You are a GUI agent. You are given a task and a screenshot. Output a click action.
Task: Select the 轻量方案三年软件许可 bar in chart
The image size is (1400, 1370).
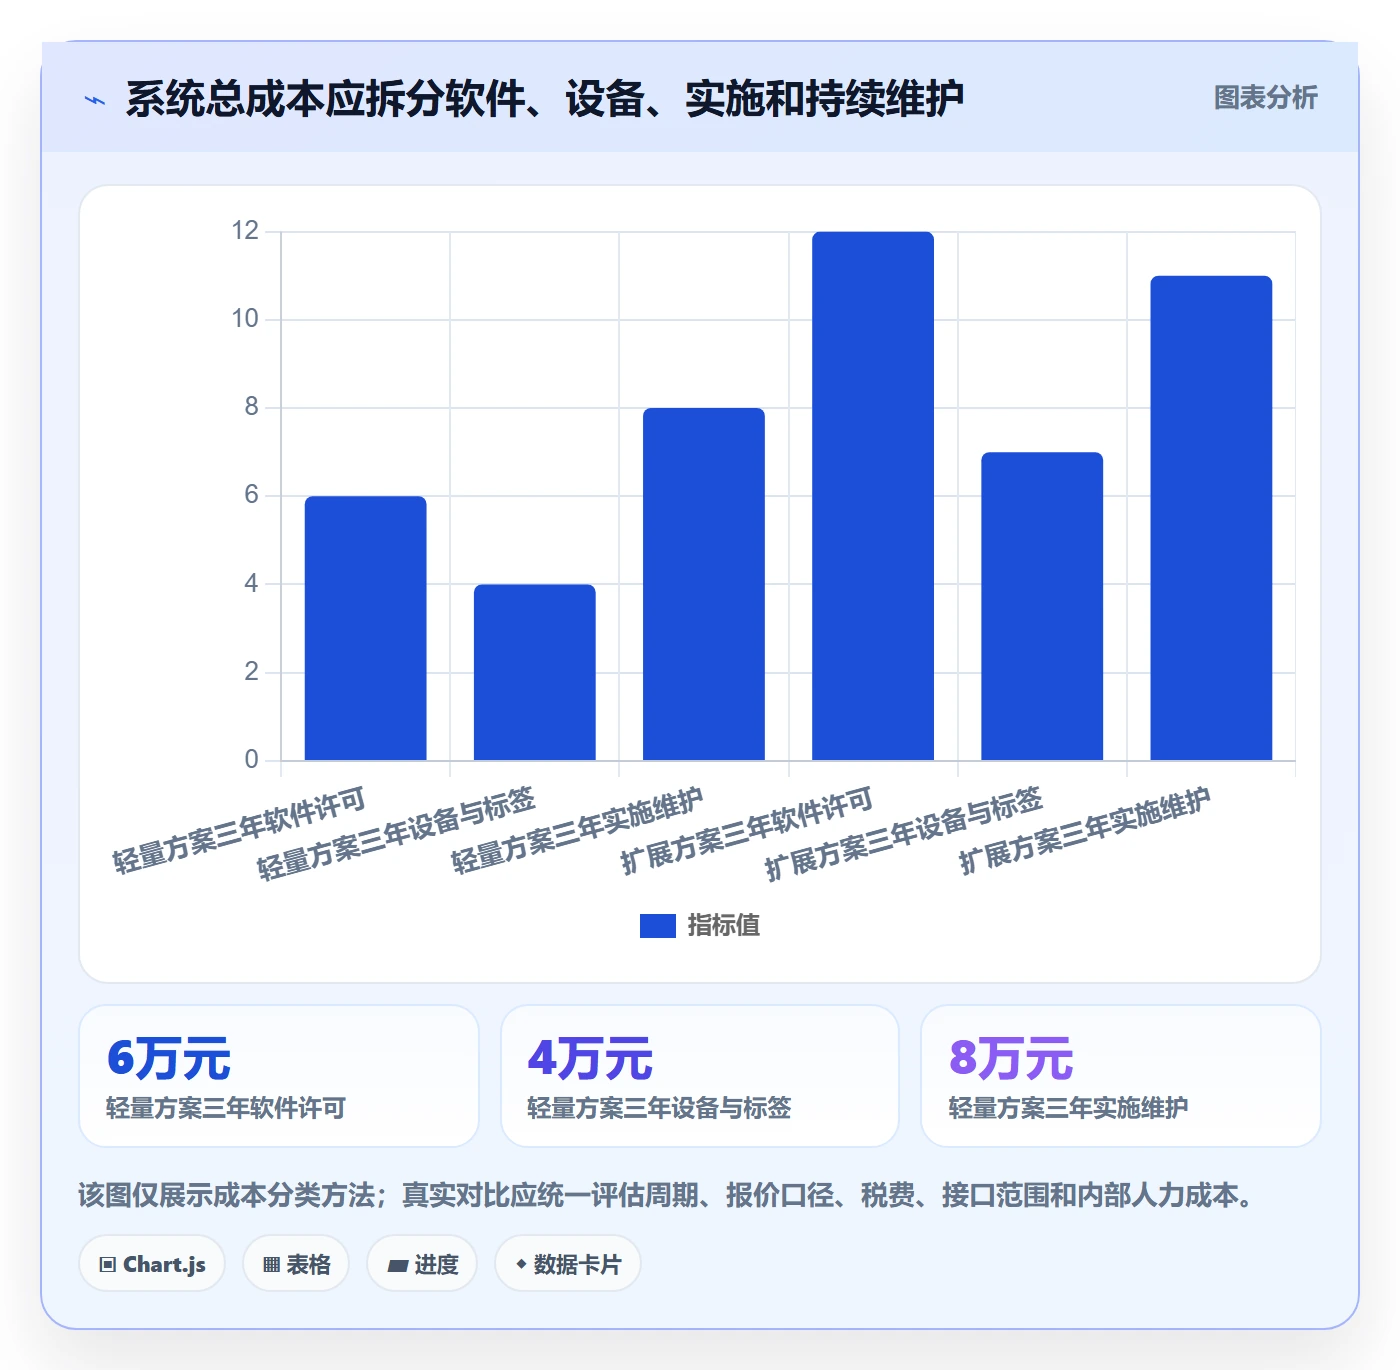pos(365,628)
